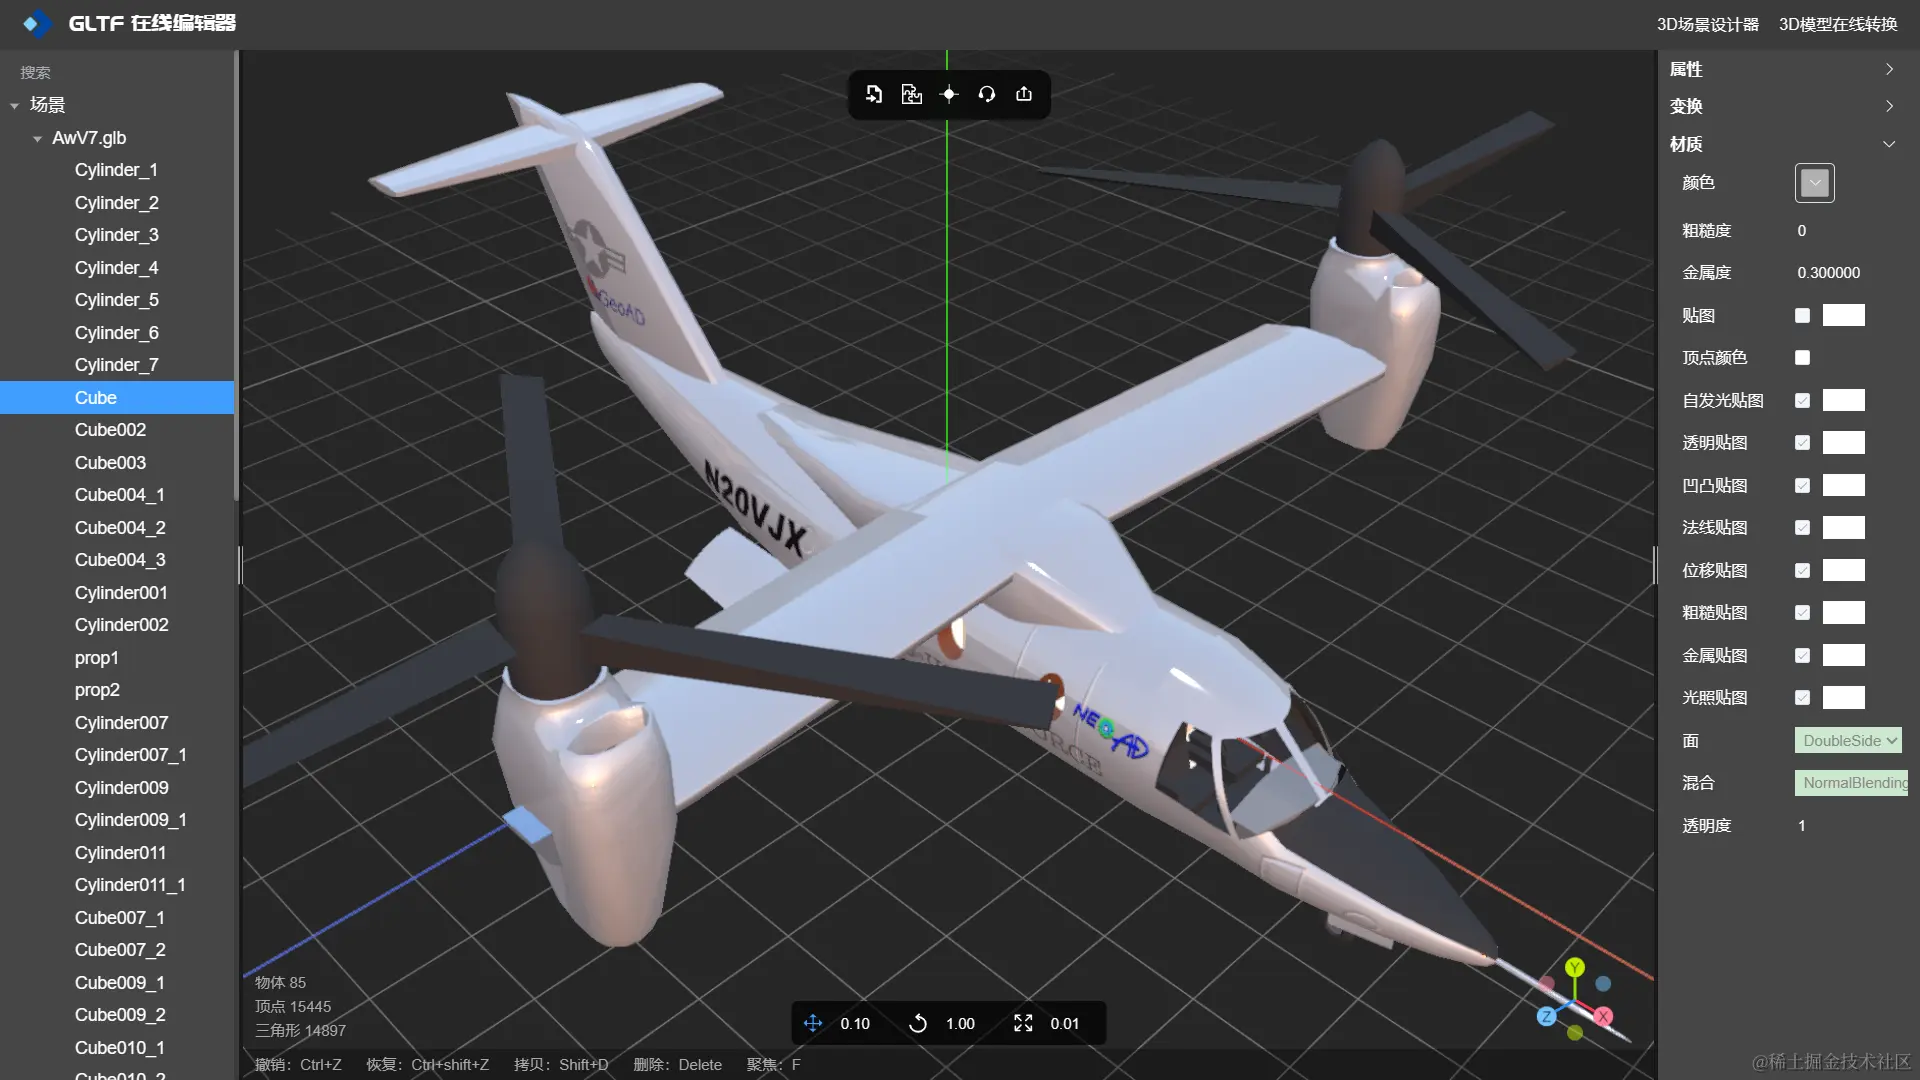Click the headset support icon
1920x1080 pixels.
point(987,94)
